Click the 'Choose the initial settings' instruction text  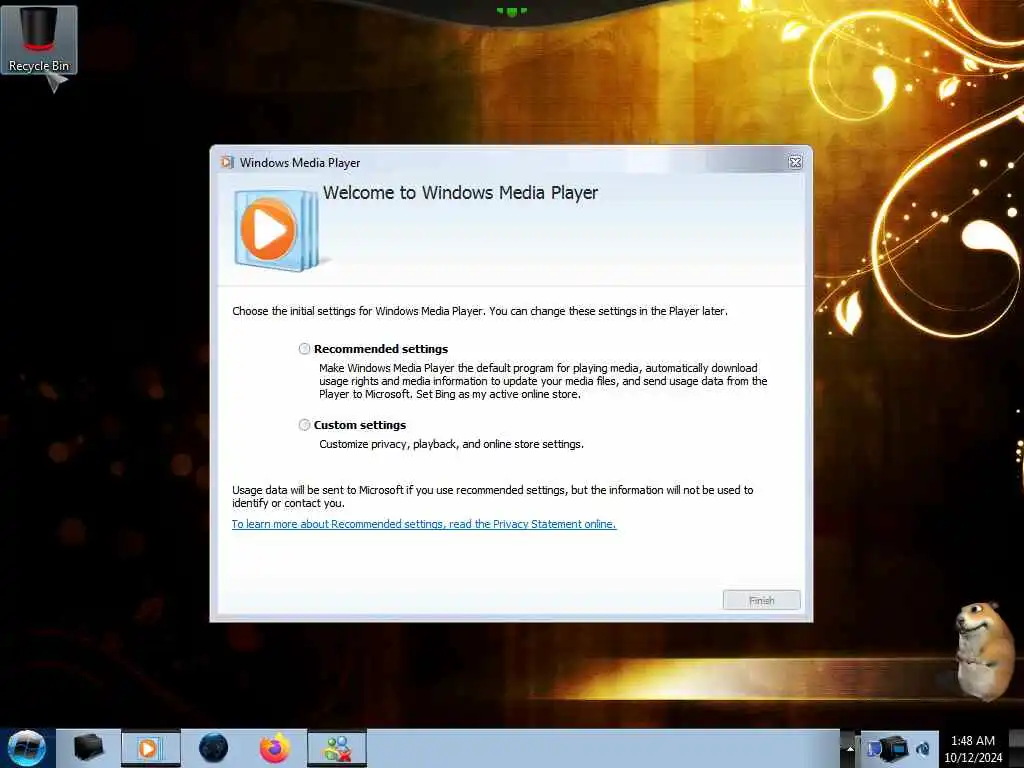click(x=480, y=311)
